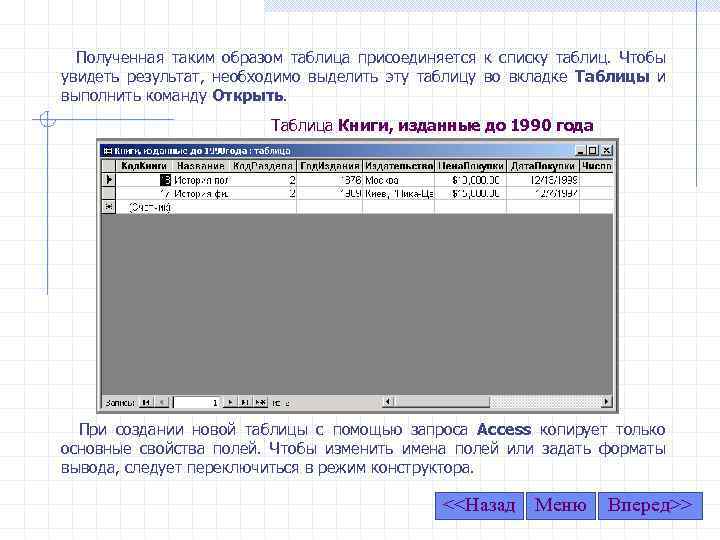Click the purchase date 12/13/1999 cell

[x=543, y=180]
